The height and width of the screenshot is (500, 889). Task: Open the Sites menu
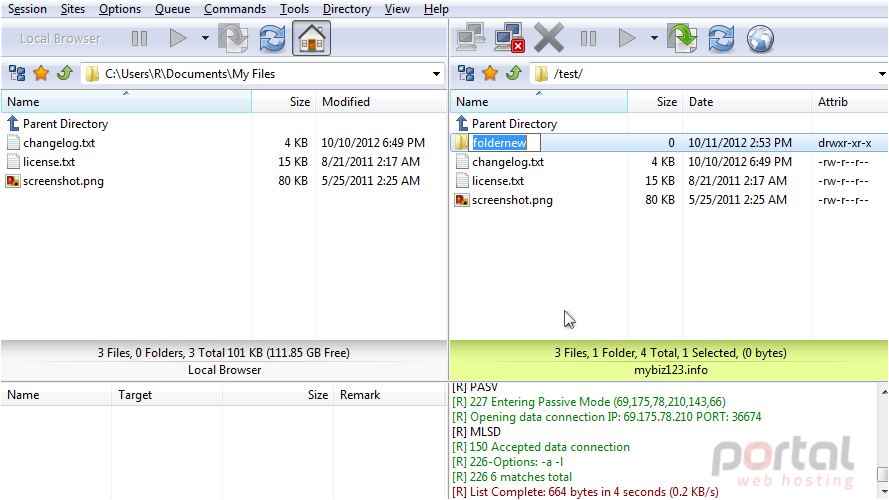click(73, 9)
